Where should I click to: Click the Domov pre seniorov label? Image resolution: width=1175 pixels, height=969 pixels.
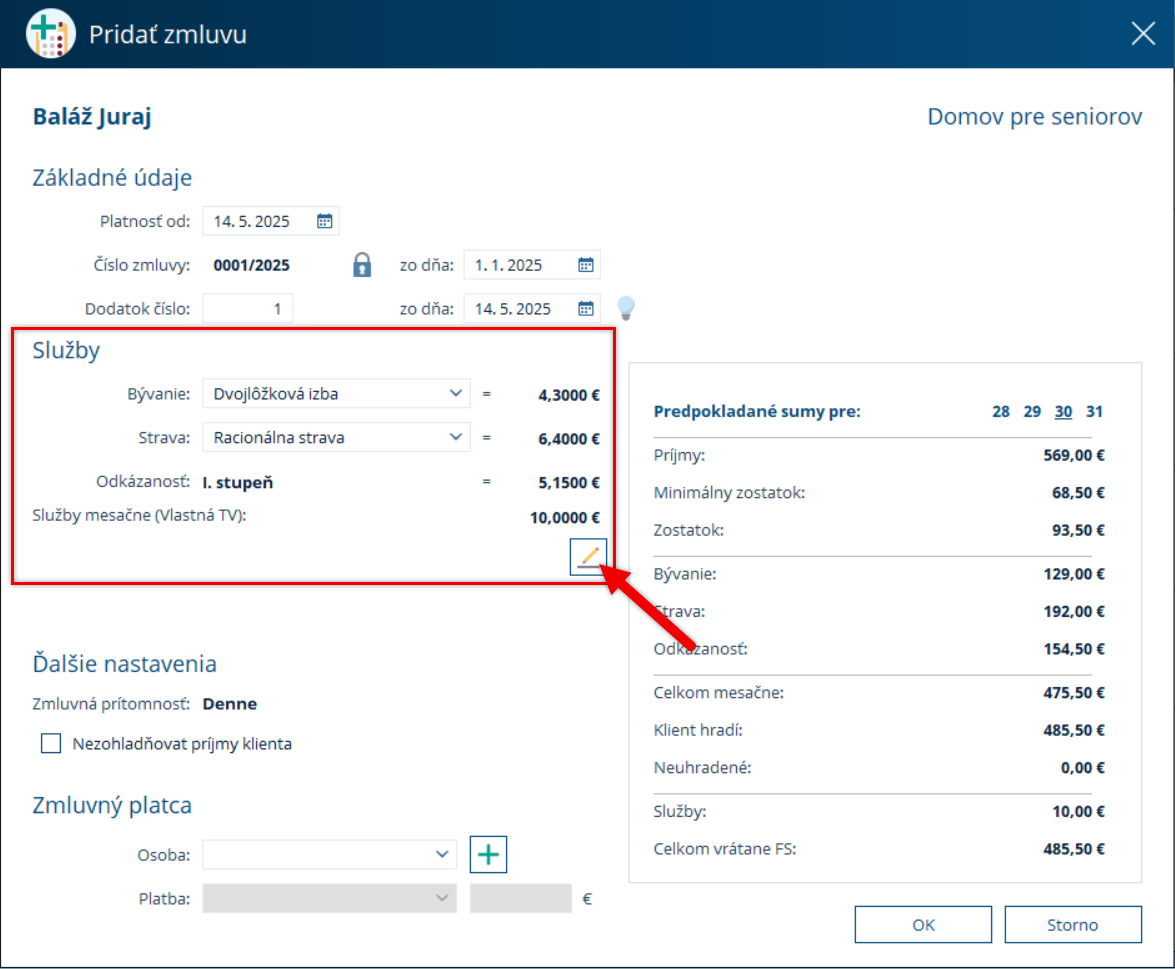pyautogui.click(x=1035, y=117)
